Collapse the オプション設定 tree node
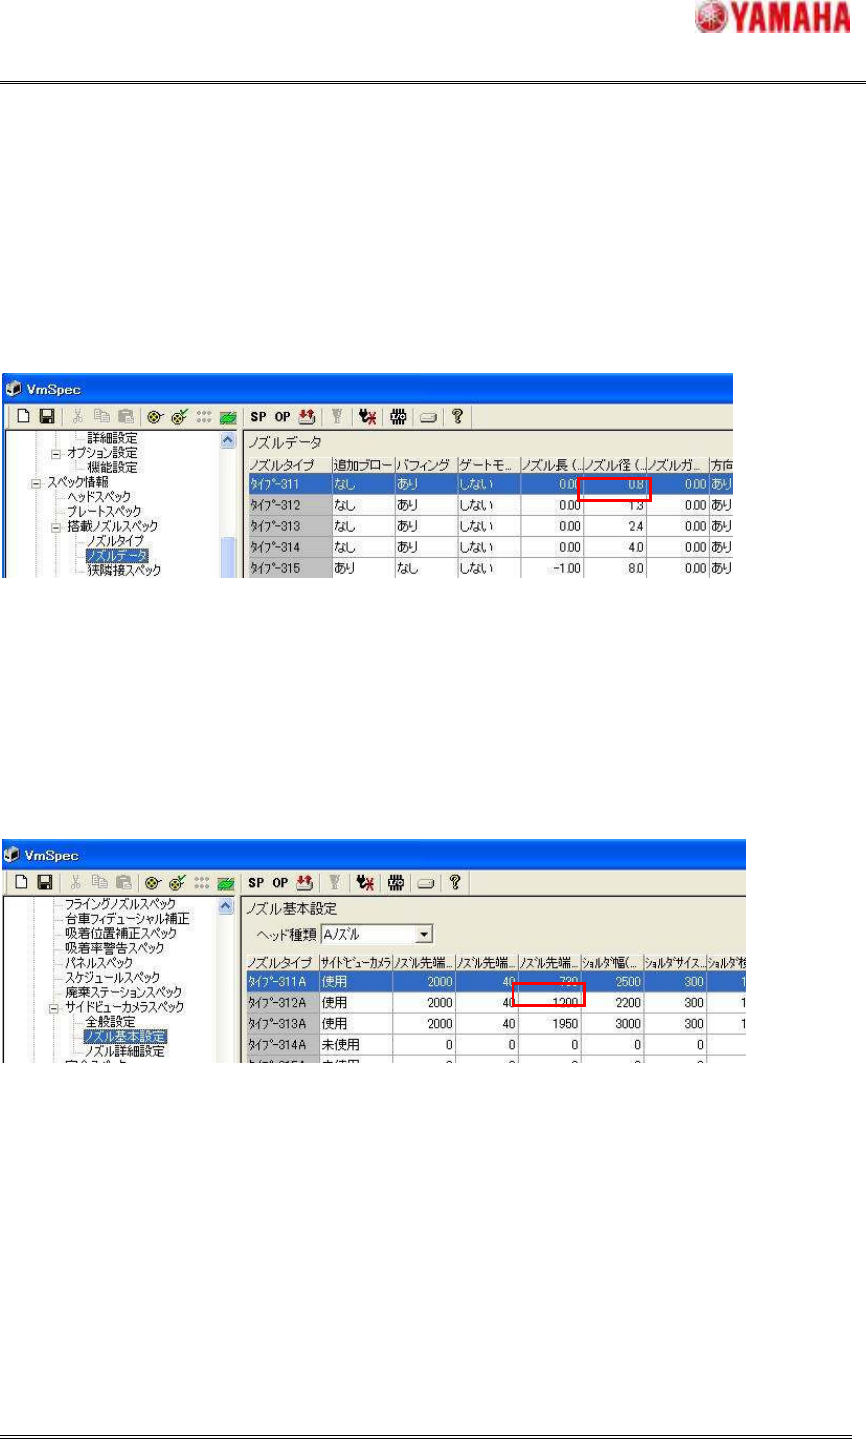This screenshot has width=866, height=1439. point(58,453)
